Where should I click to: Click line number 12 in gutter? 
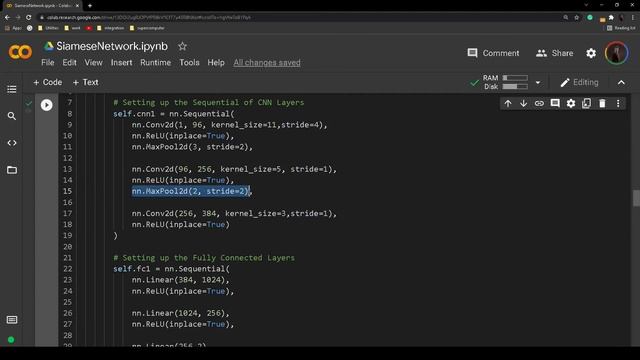click(x=67, y=158)
